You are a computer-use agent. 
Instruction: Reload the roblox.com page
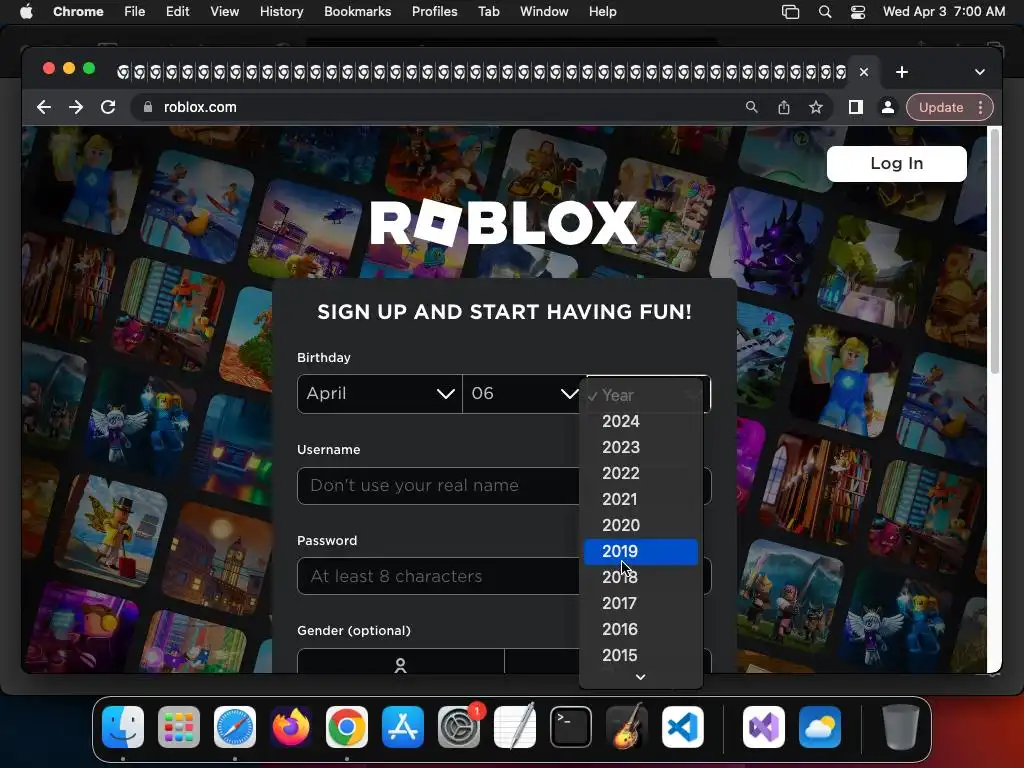pos(108,107)
